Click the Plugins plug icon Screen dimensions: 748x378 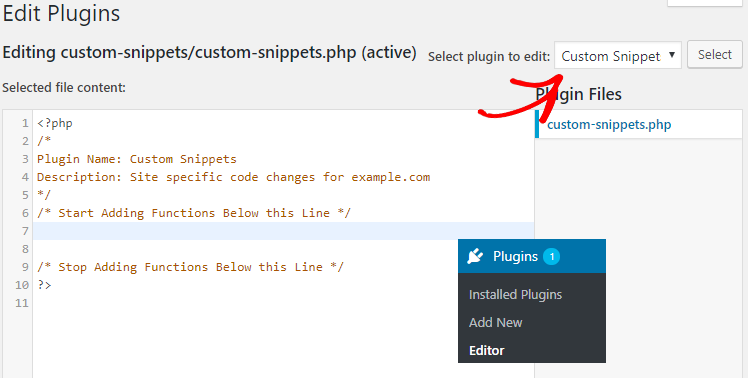coord(475,256)
